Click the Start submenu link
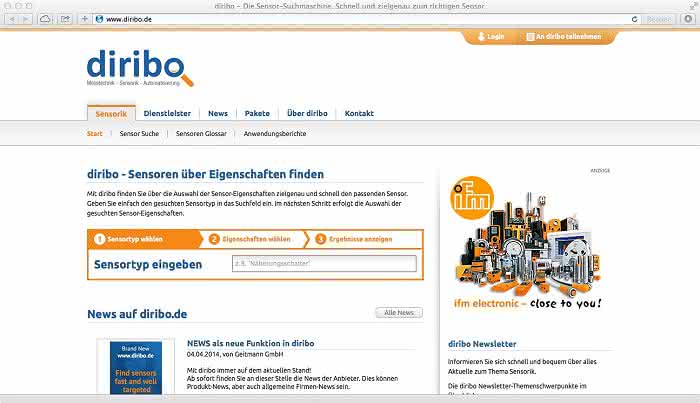Screen dimensions: 700x403 (95, 133)
